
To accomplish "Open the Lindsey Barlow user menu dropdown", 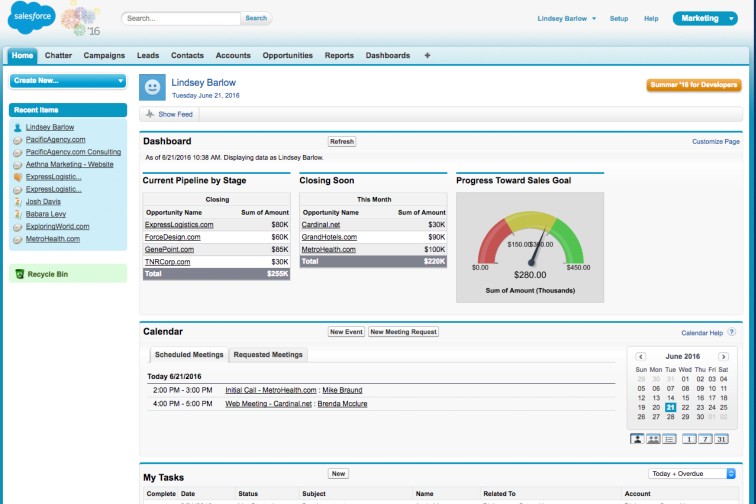I will pos(567,18).
